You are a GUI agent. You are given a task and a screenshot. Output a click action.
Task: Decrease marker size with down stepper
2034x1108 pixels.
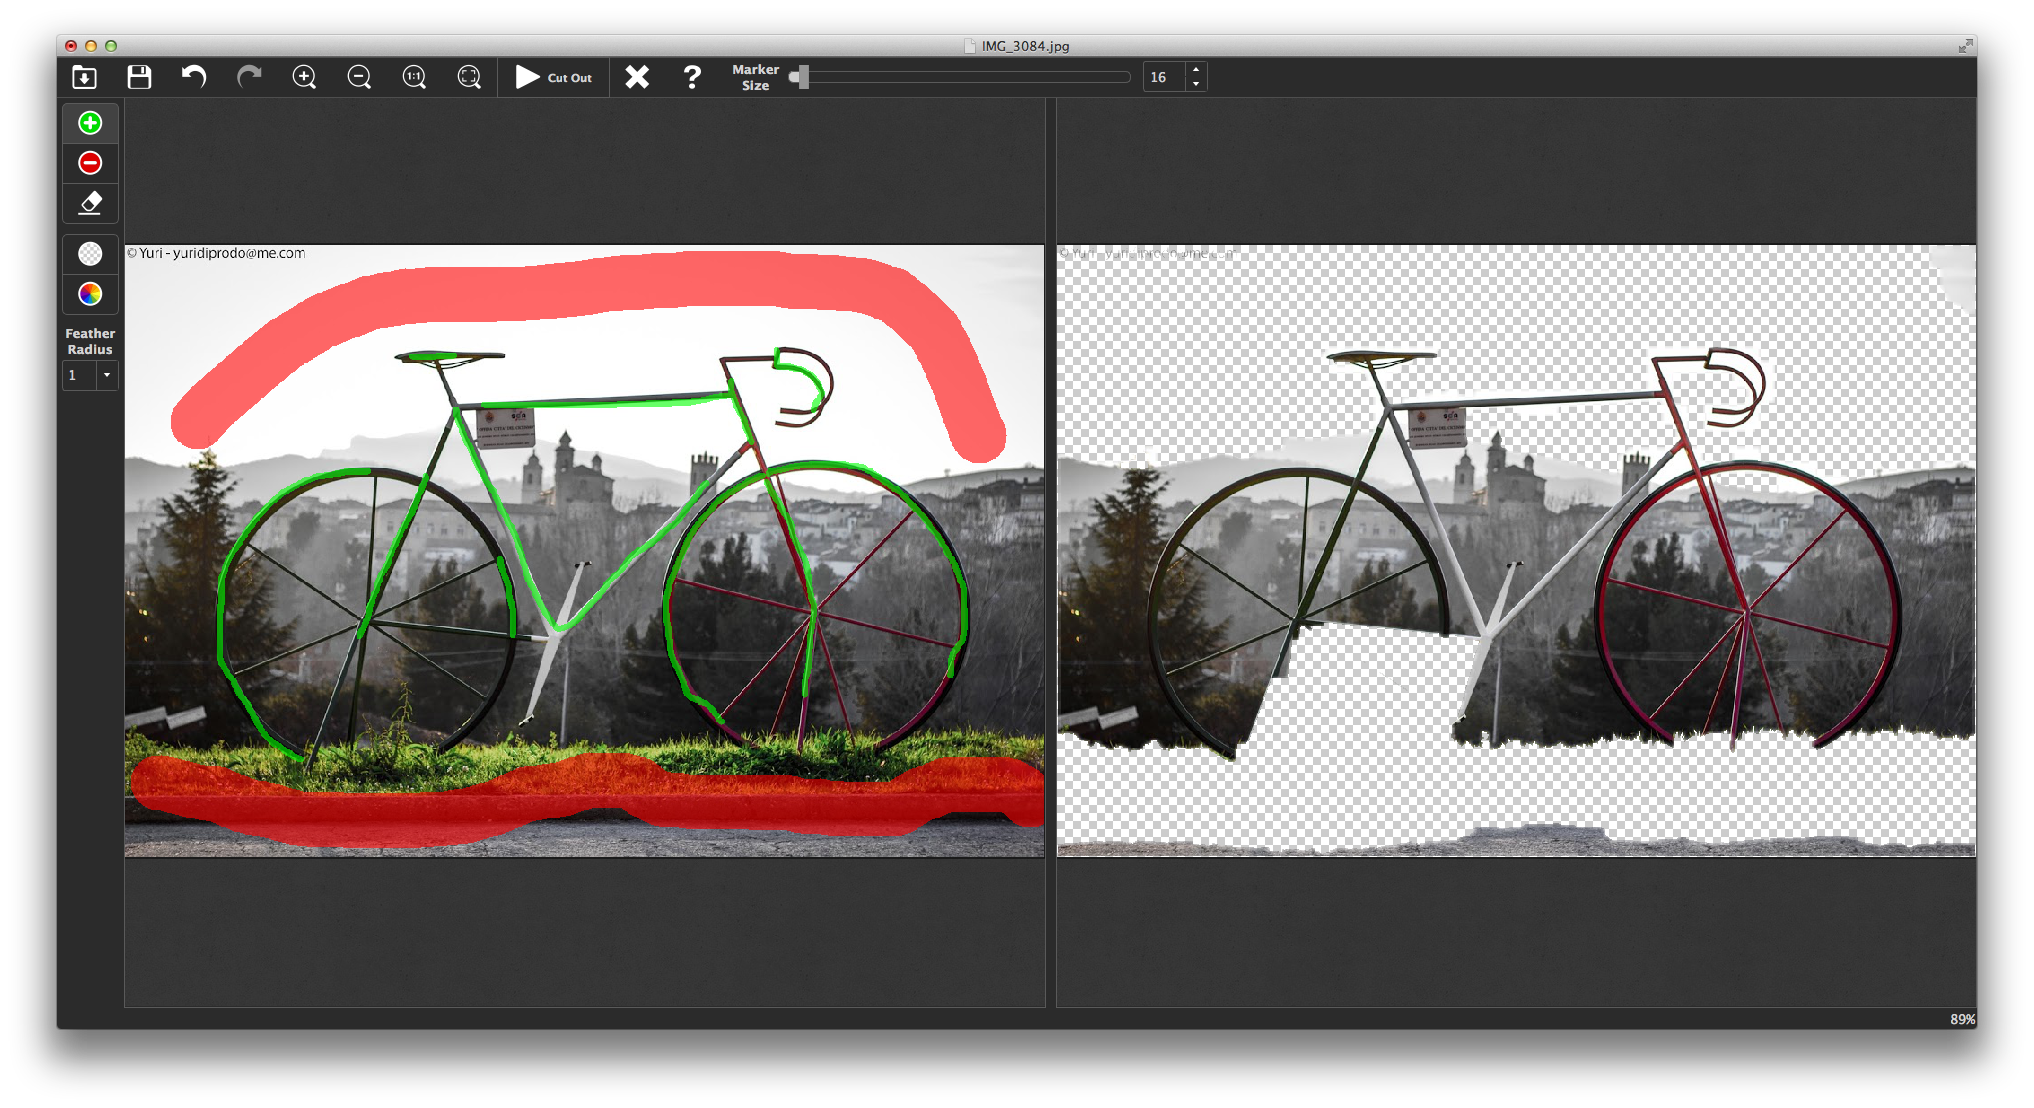[x=1196, y=84]
